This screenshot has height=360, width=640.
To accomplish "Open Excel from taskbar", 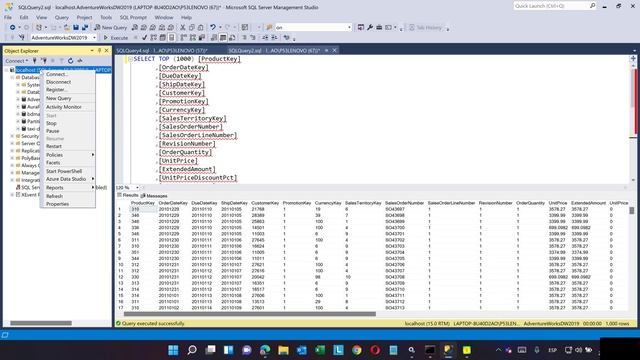I will (320, 350).
